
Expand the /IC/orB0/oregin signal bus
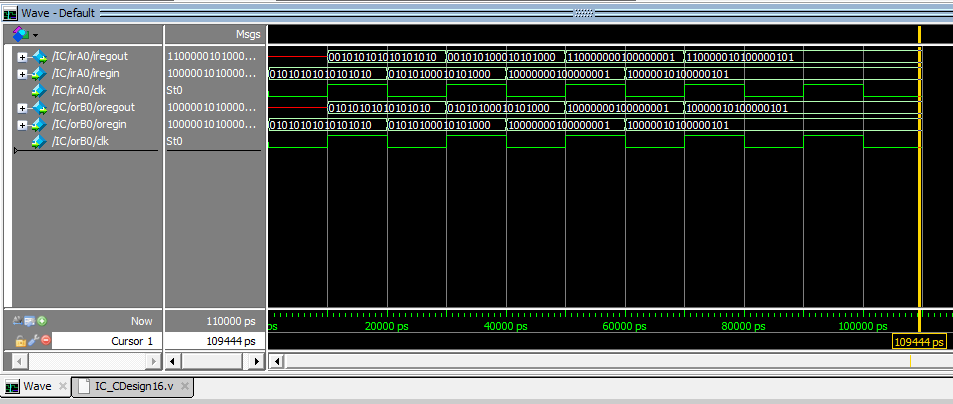pos(22,124)
